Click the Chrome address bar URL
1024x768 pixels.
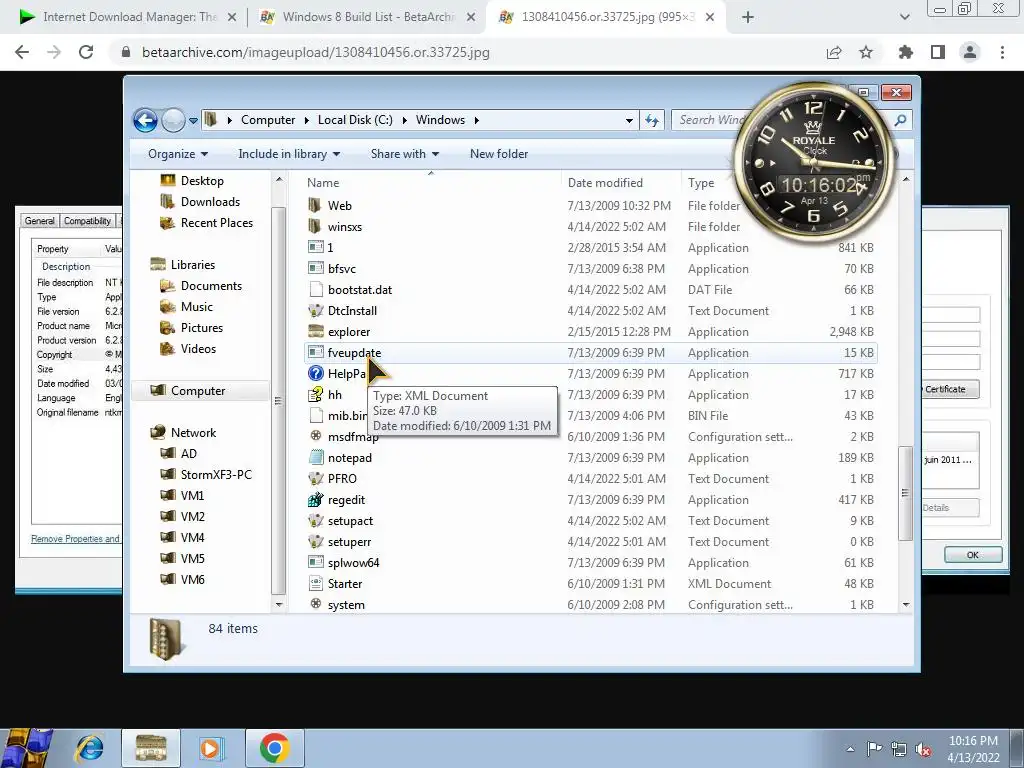pyautogui.click(x=315, y=52)
